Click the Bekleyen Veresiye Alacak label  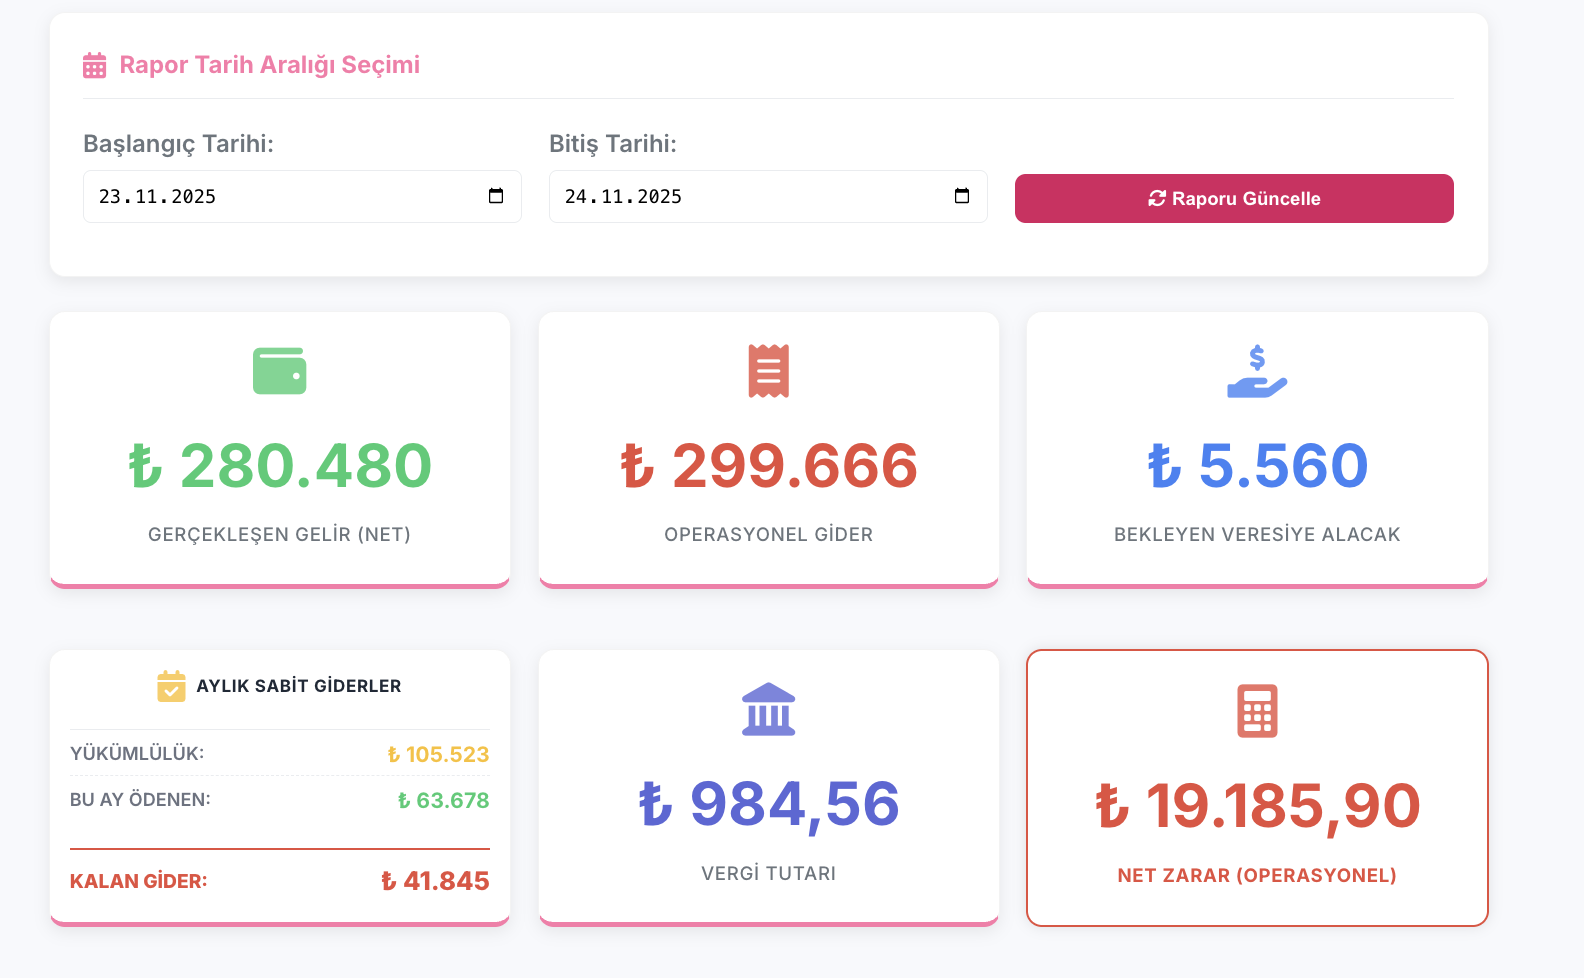[x=1256, y=534]
